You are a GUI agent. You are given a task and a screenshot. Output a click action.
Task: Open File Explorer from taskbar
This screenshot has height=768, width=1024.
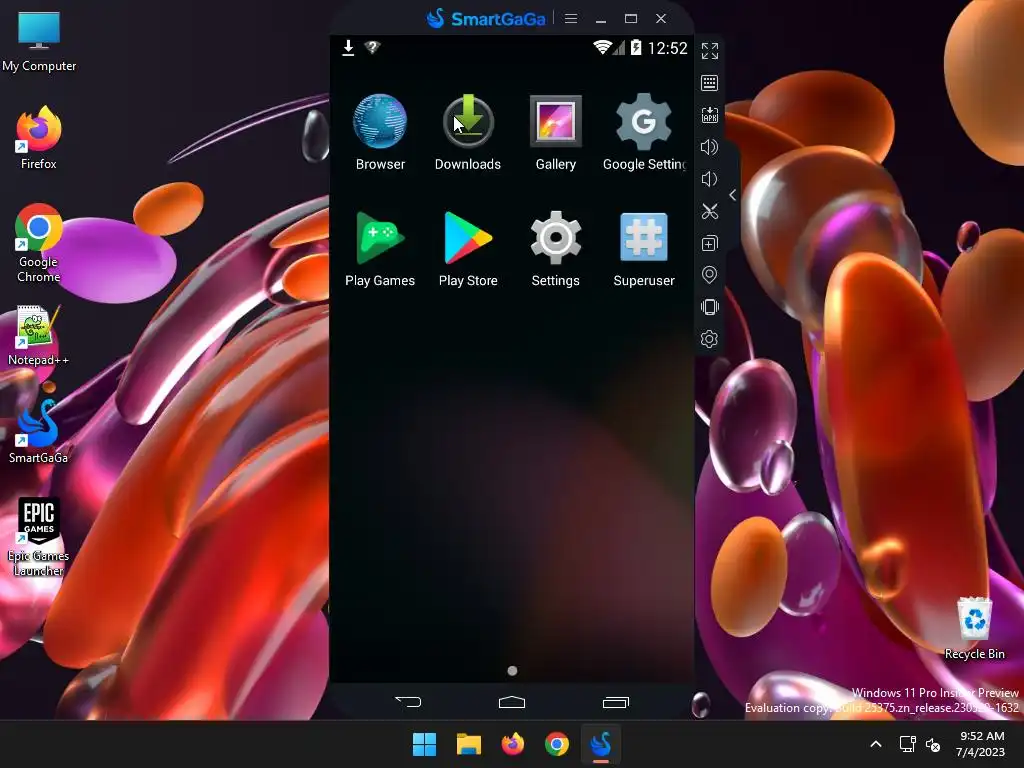pyautogui.click(x=469, y=744)
